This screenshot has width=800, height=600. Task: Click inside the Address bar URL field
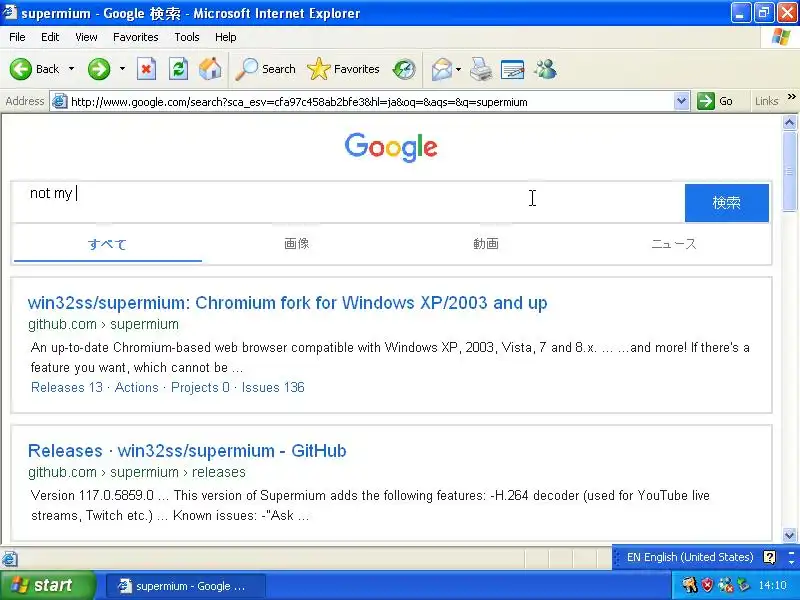click(370, 102)
